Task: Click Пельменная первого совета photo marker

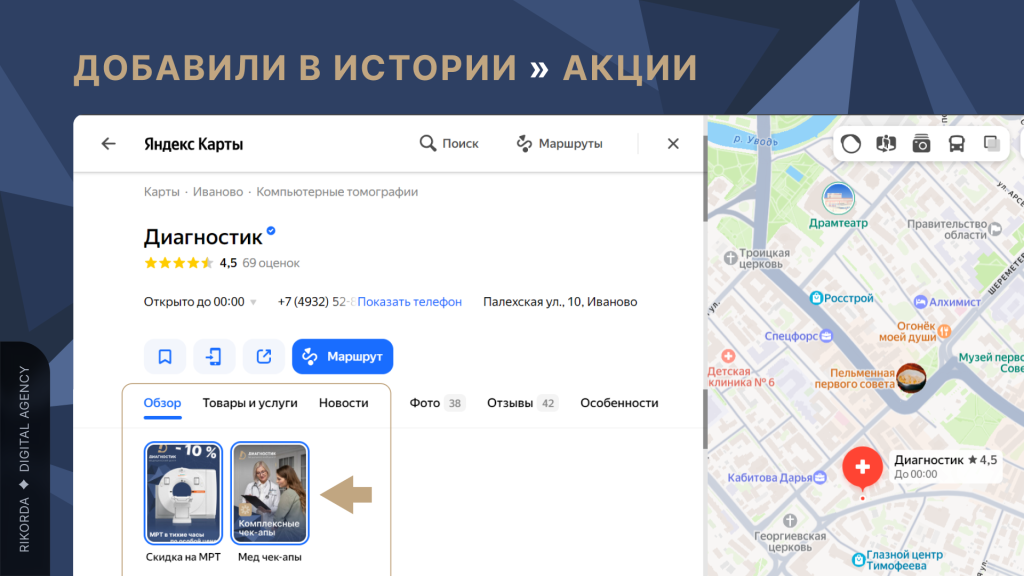Action: (911, 378)
